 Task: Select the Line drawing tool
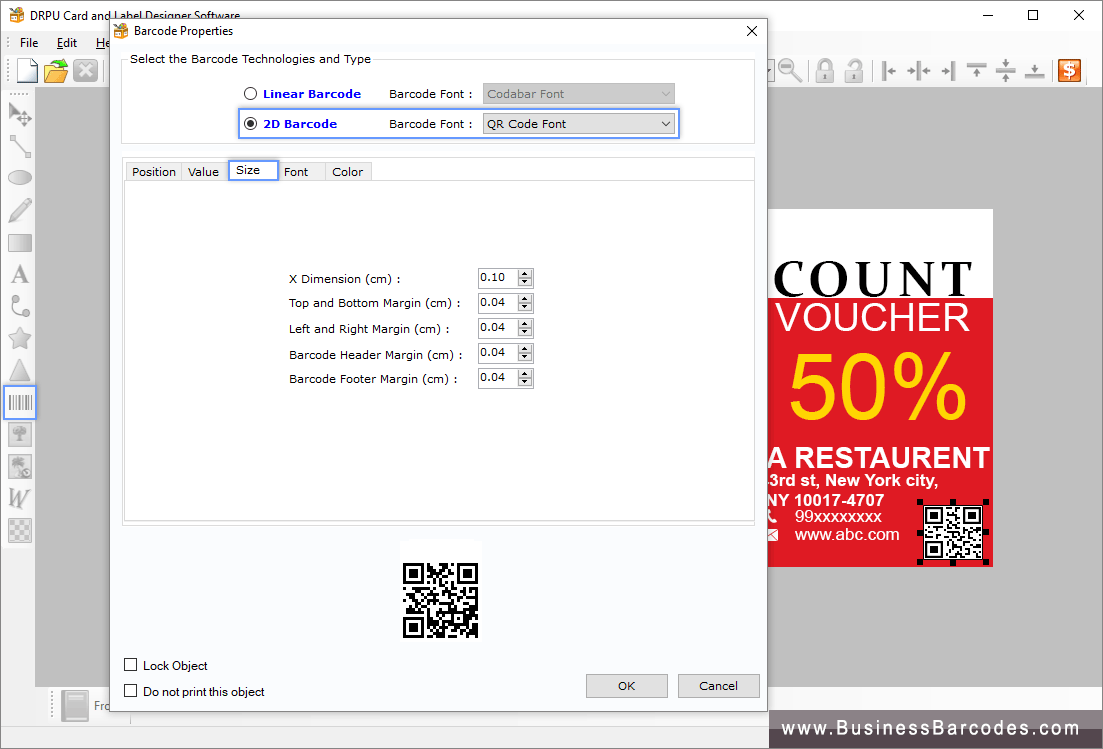(20, 146)
